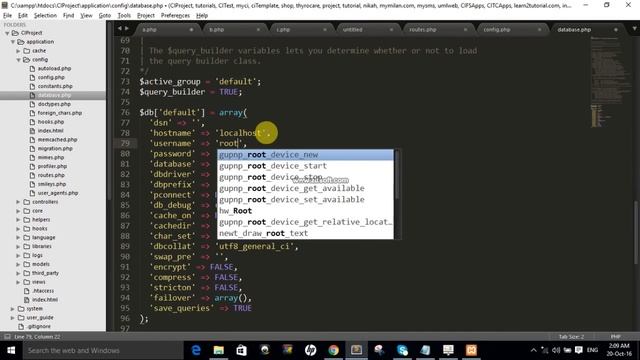Open migration.php in the sidebar
This screenshot has width=640, height=360.
point(55,149)
